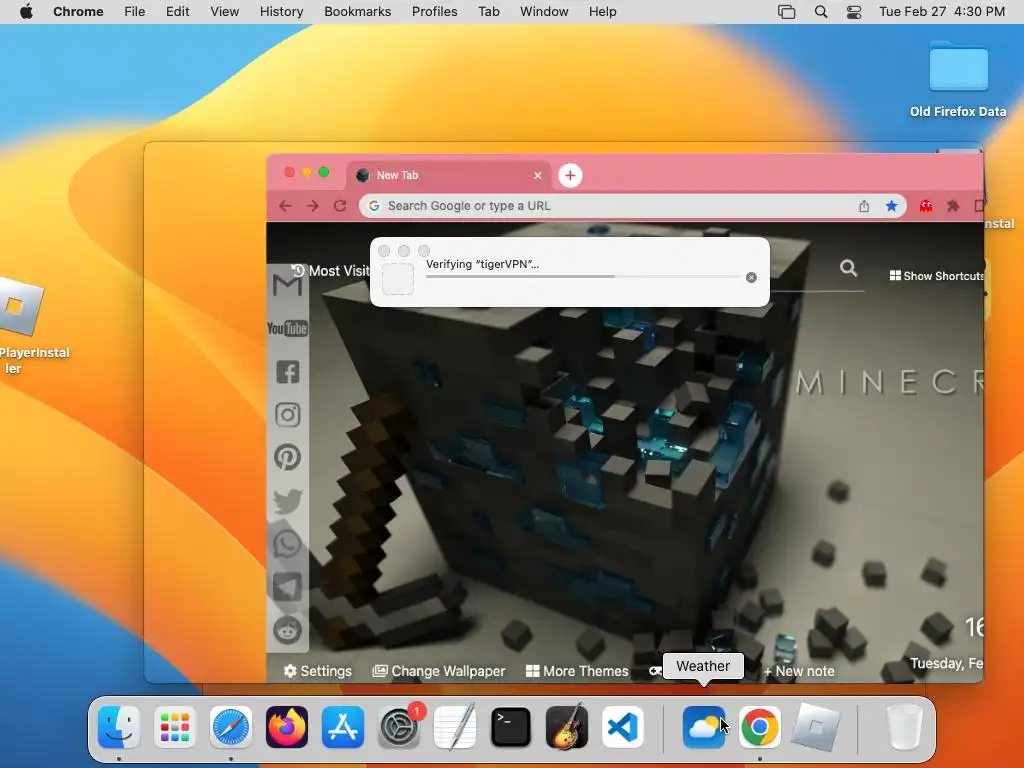This screenshot has width=1024, height=768.
Task: Select RobloxPlayerInstaller on the desktop
Action: point(20,325)
